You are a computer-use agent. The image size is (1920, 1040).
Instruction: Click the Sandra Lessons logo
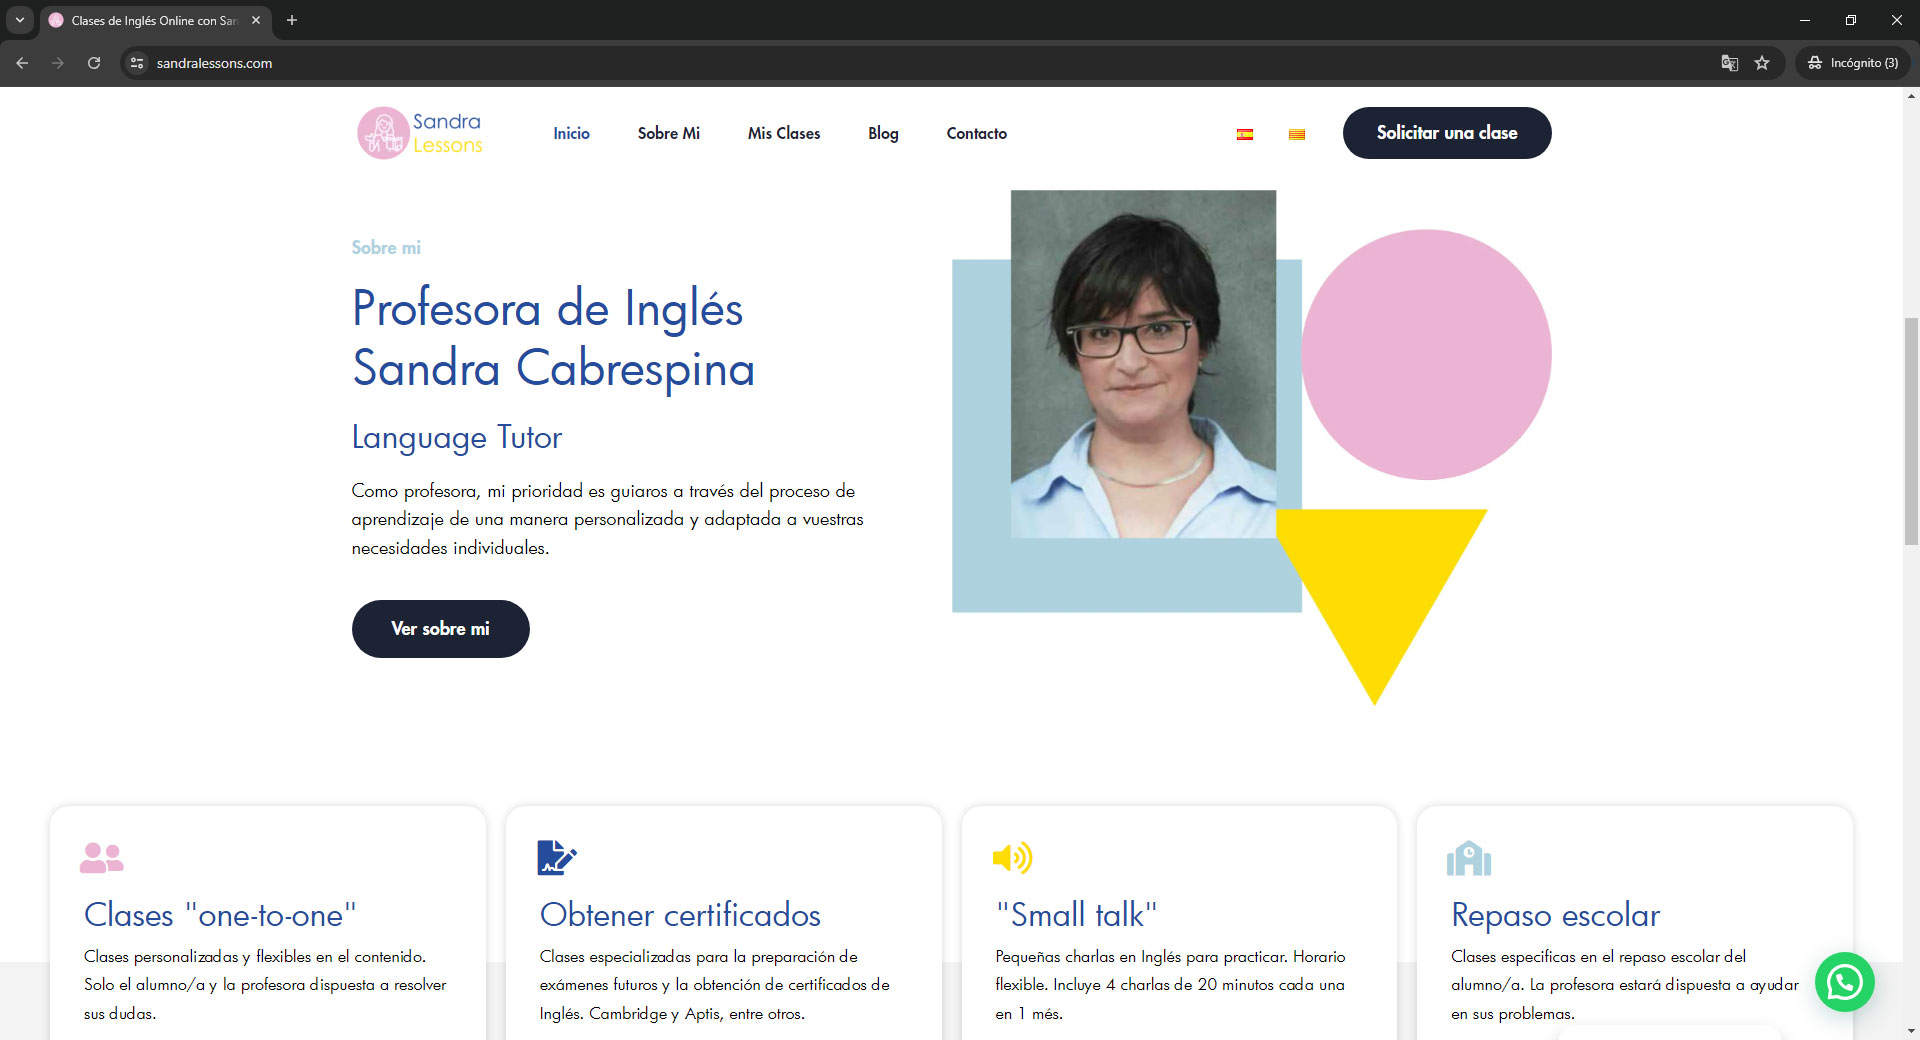tap(420, 133)
